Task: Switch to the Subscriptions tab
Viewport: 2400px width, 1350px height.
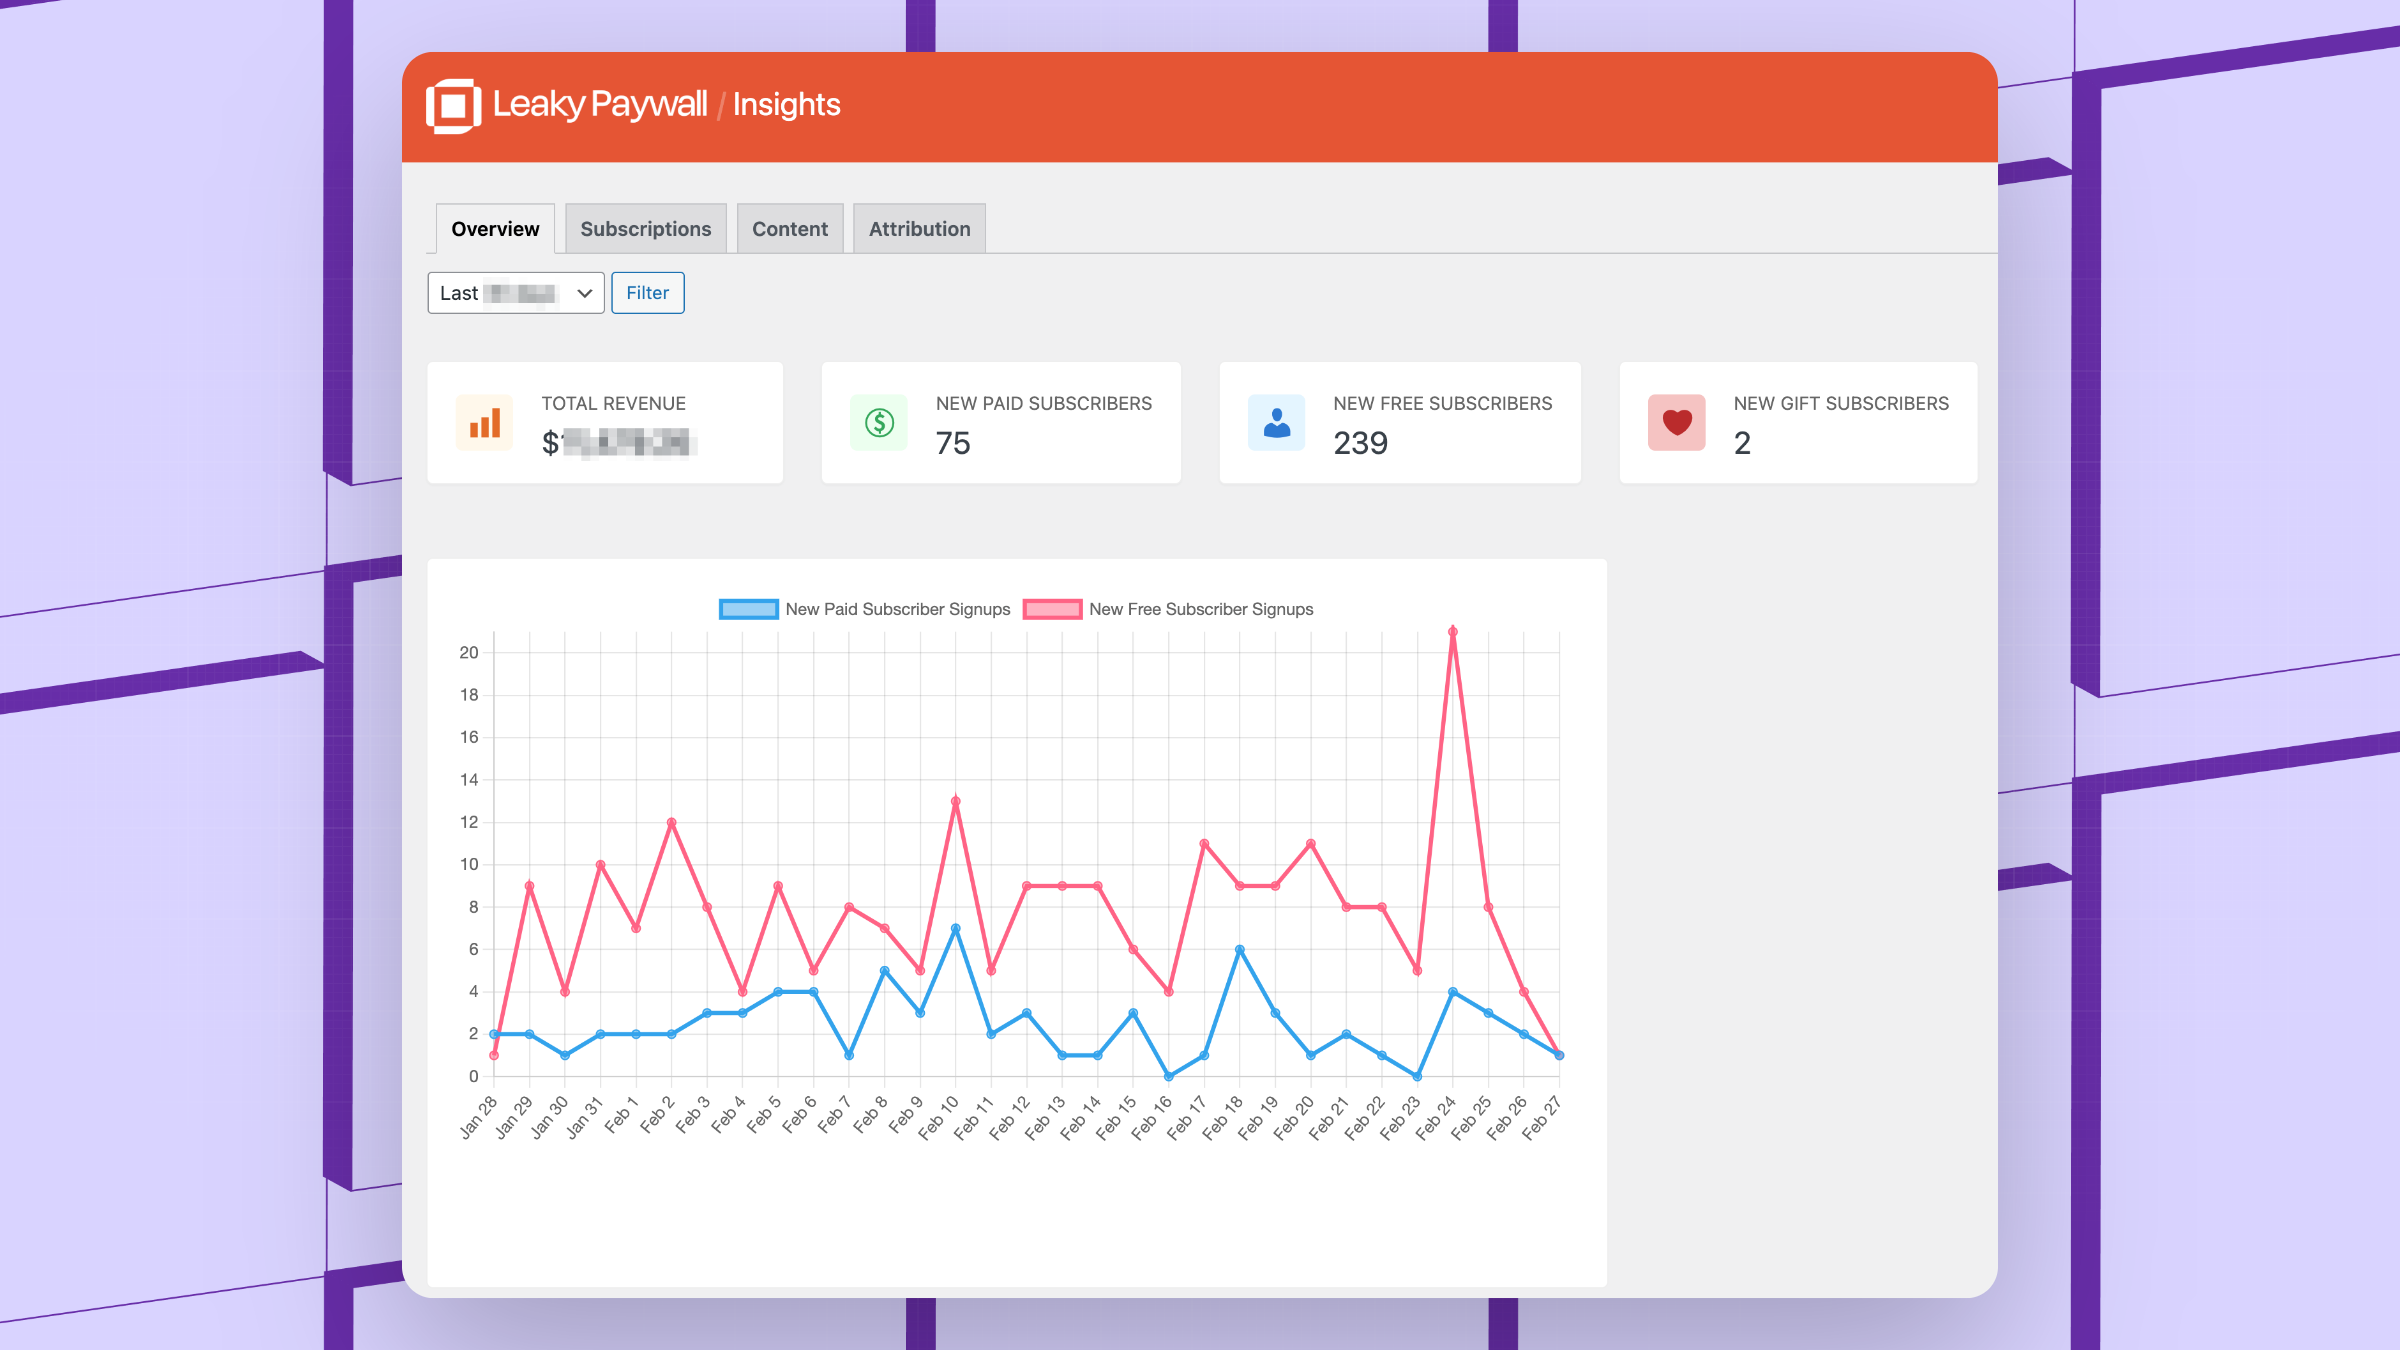Action: pos(646,229)
